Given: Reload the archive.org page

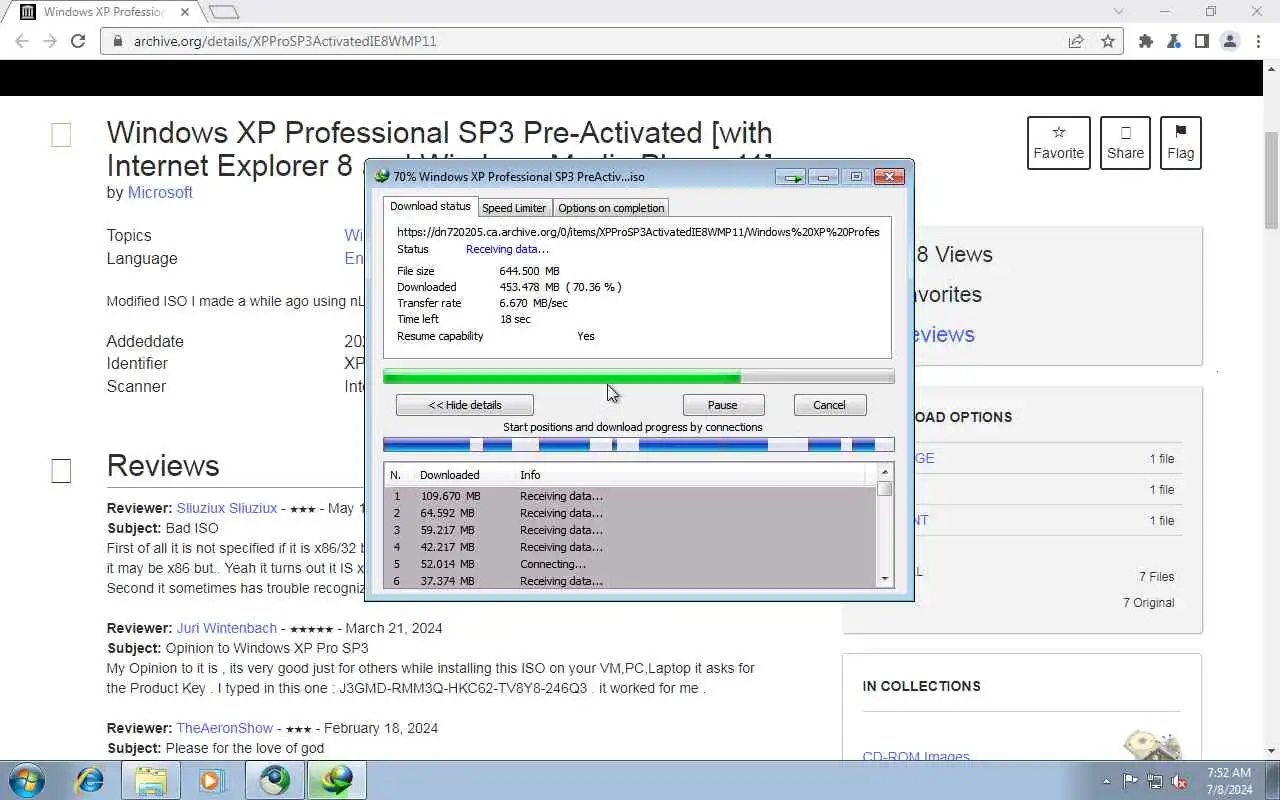Looking at the screenshot, I should [78, 41].
